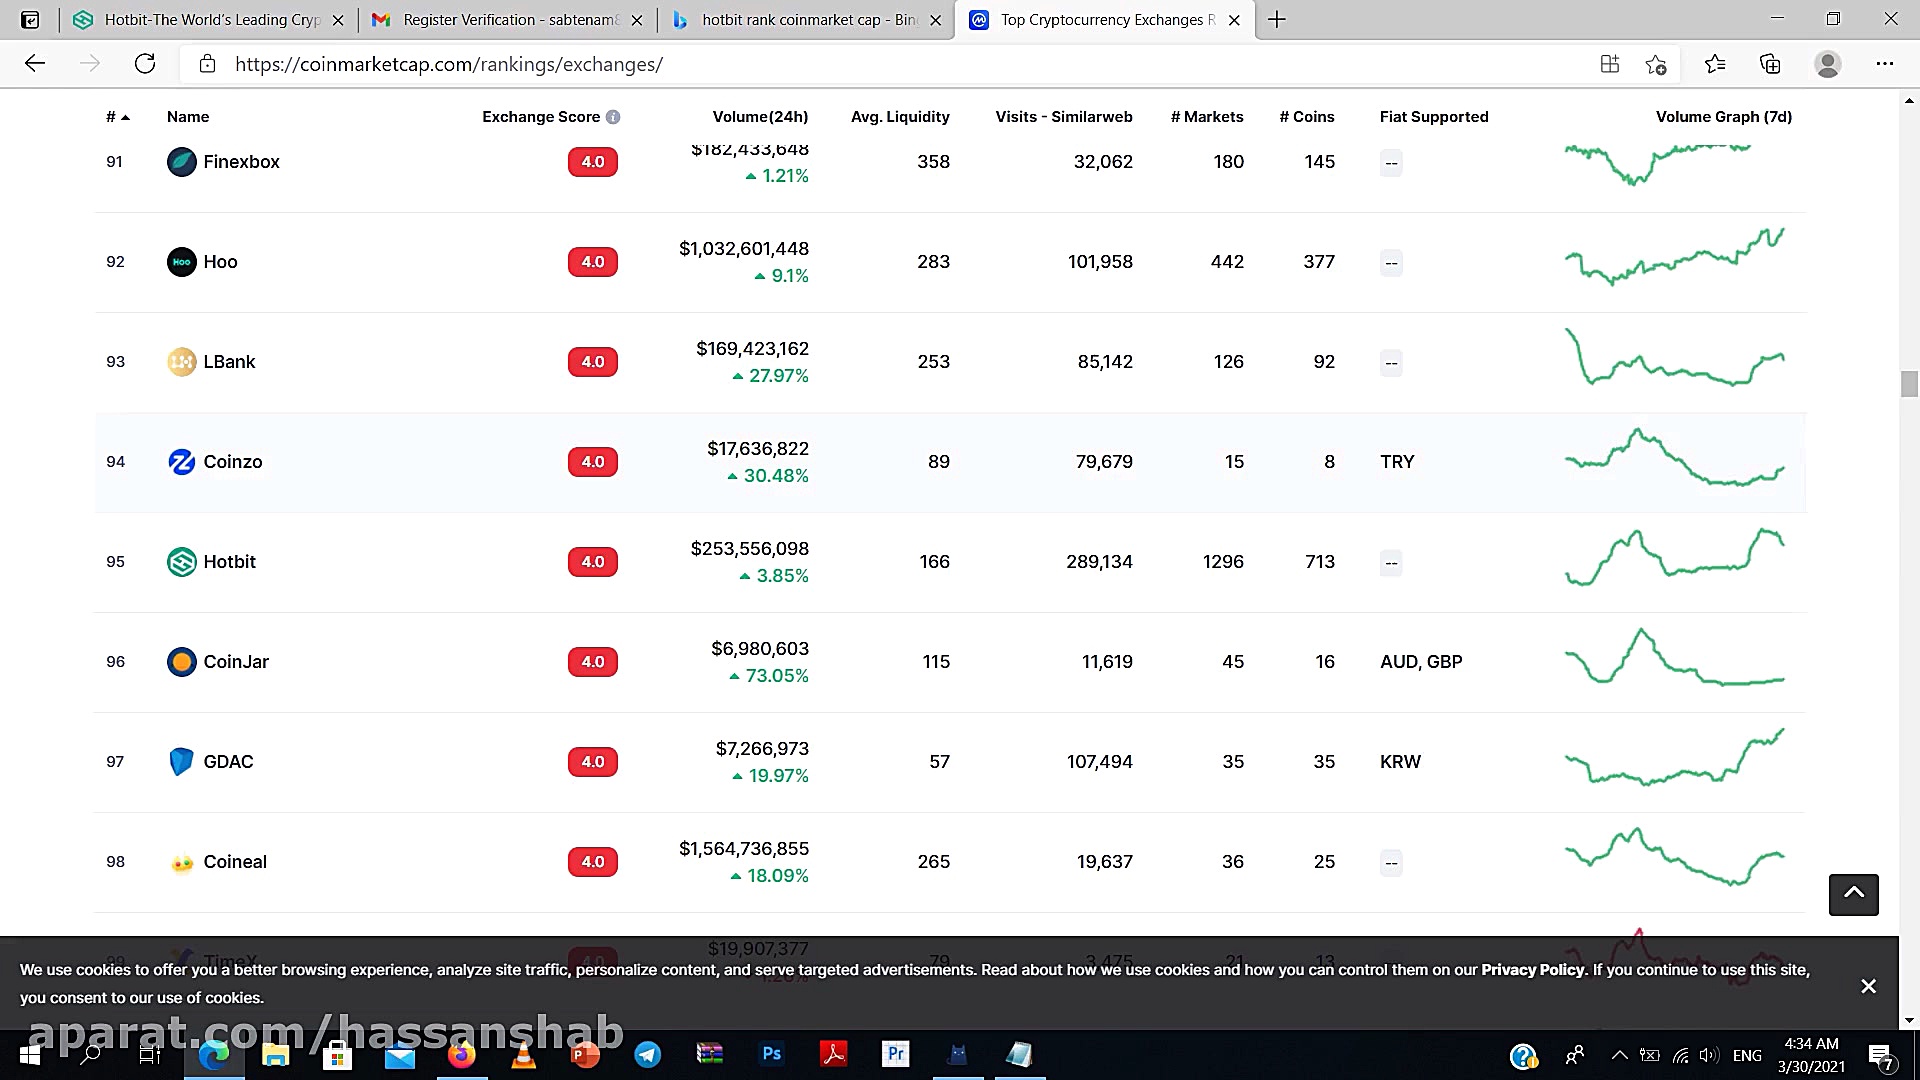Viewport: 1920px width, 1080px height.
Task: Sort table by Name column
Action: pyautogui.click(x=188, y=117)
